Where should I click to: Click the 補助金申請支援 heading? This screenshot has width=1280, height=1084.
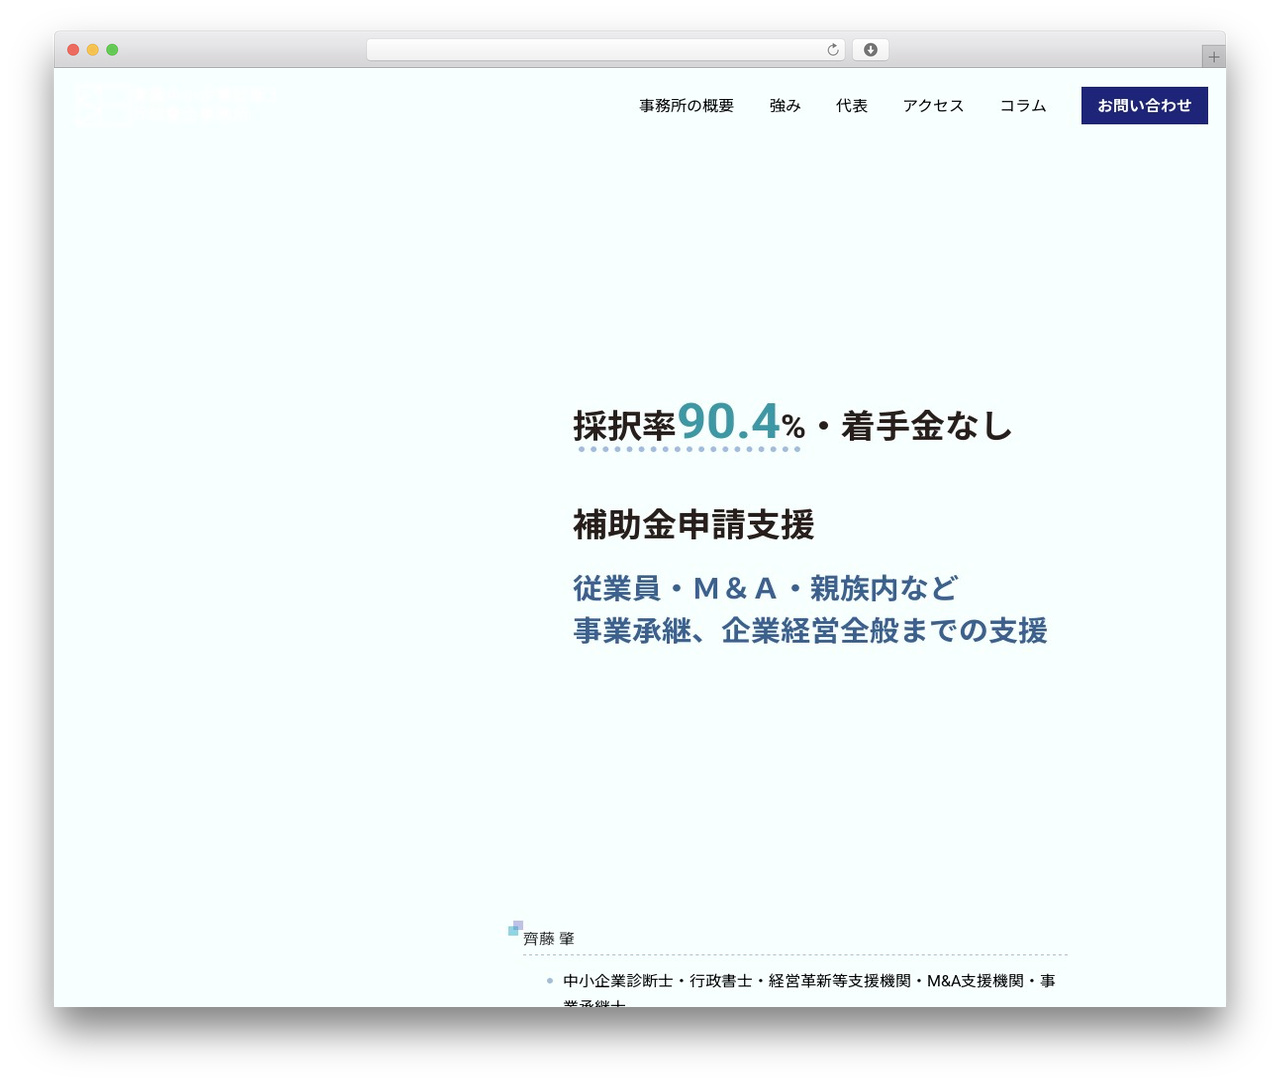(x=694, y=525)
